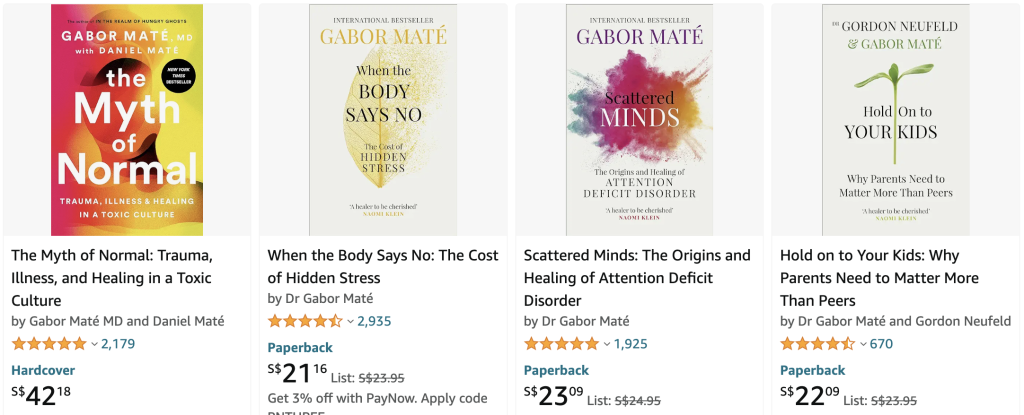This screenshot has height=415, width=1024.
Task: Click star rating of The Myth of Normal
Action: pyautogui.click(x=49, y=344)
